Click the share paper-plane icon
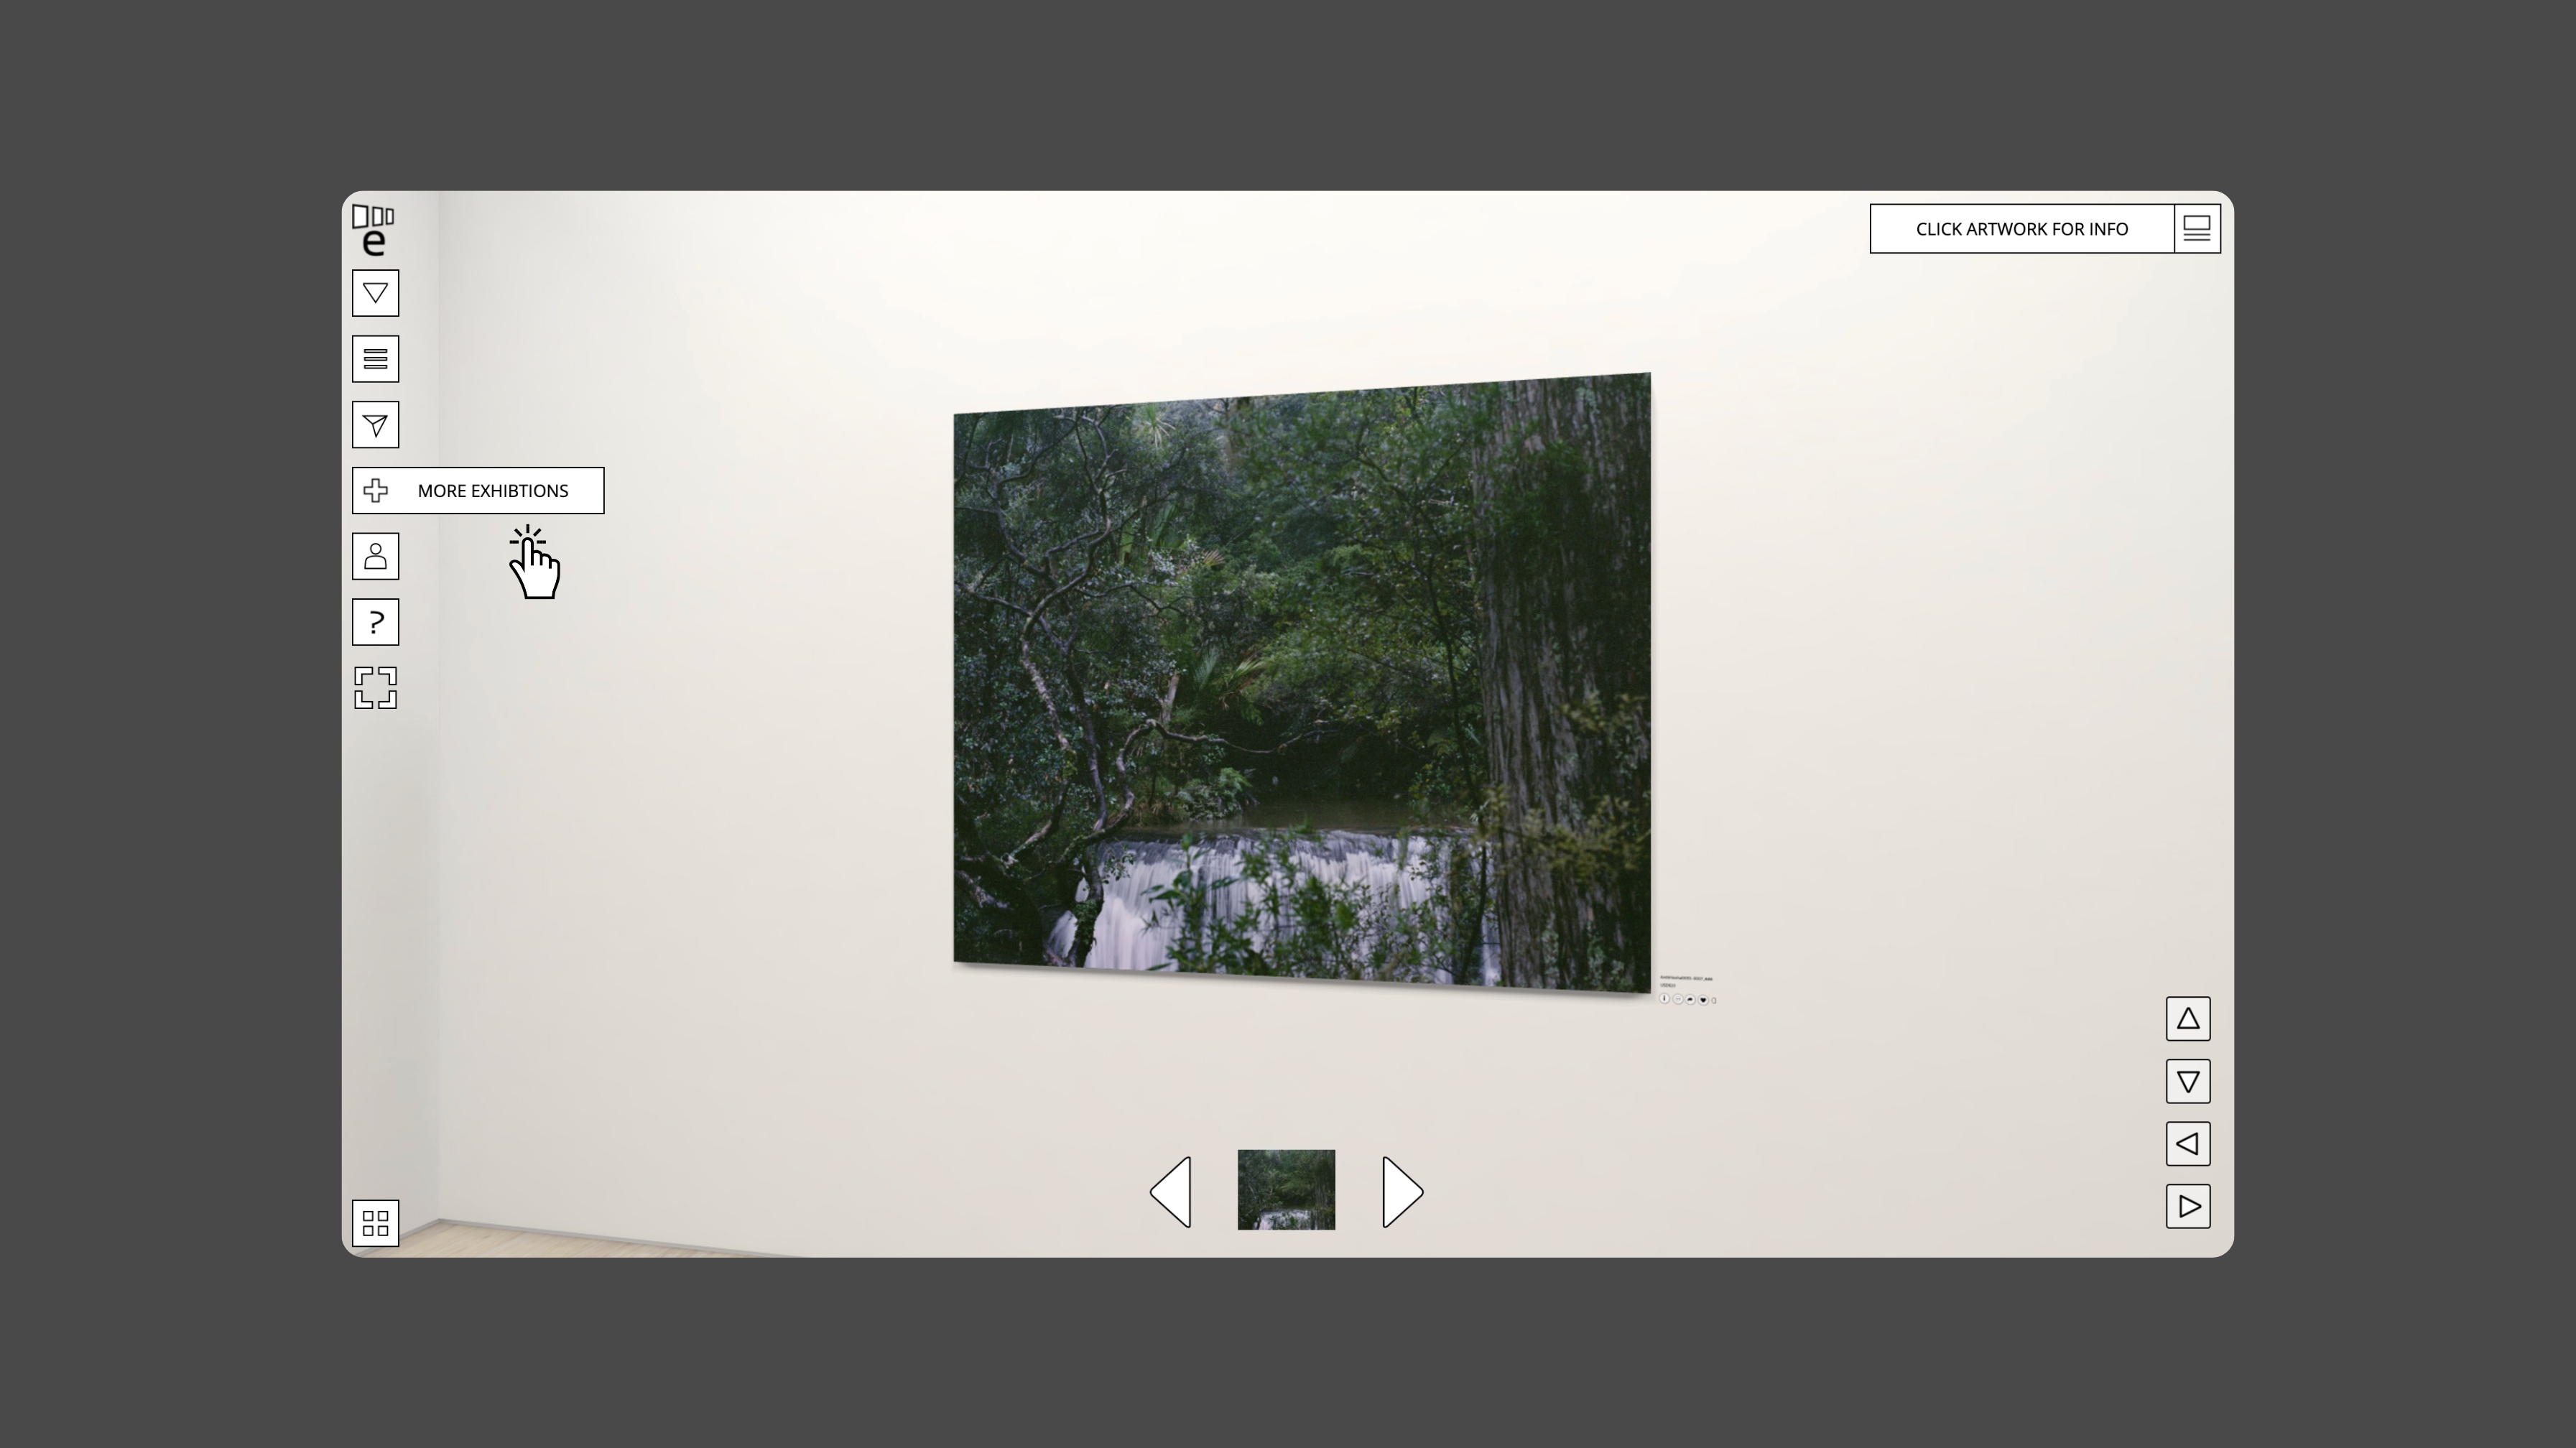 point(375,425)
